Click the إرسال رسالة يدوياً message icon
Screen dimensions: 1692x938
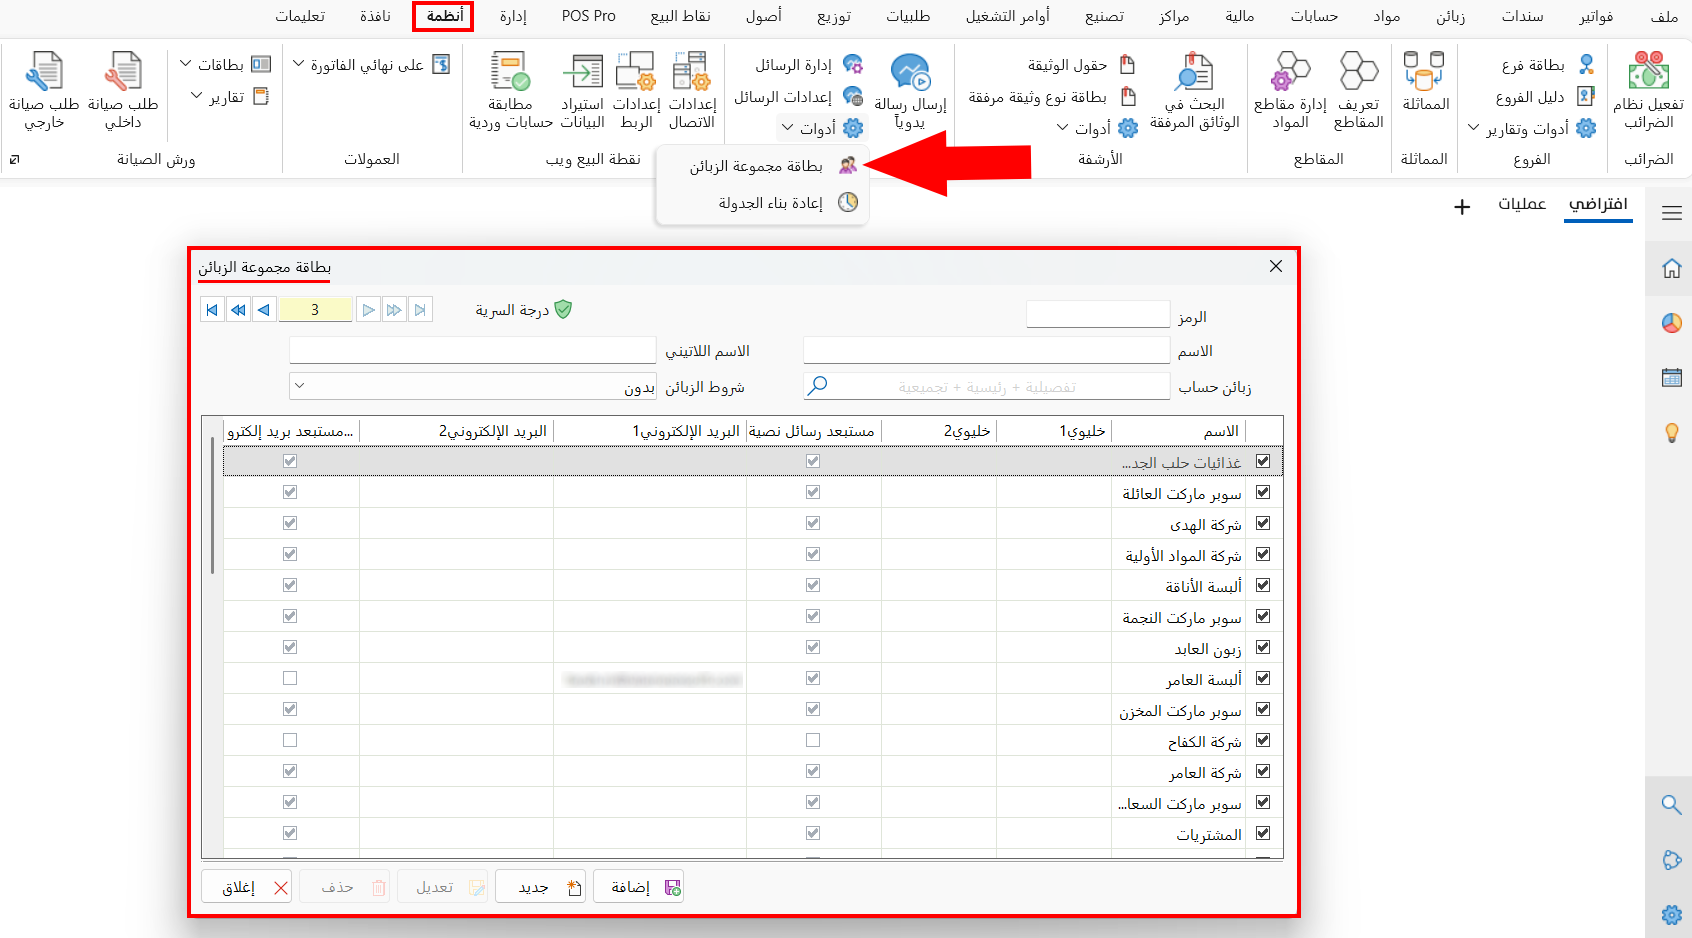click(x=910, y=73)
